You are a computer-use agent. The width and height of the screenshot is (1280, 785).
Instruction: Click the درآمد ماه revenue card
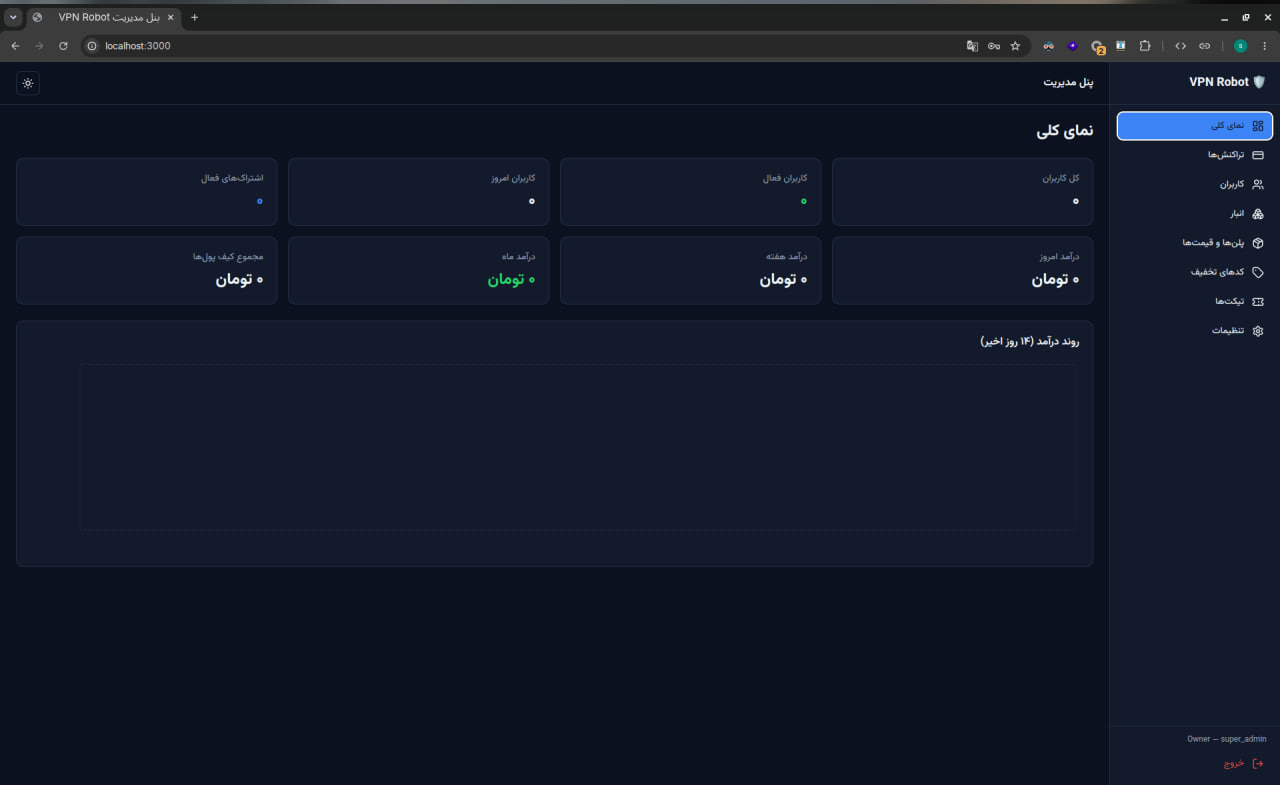418,270
